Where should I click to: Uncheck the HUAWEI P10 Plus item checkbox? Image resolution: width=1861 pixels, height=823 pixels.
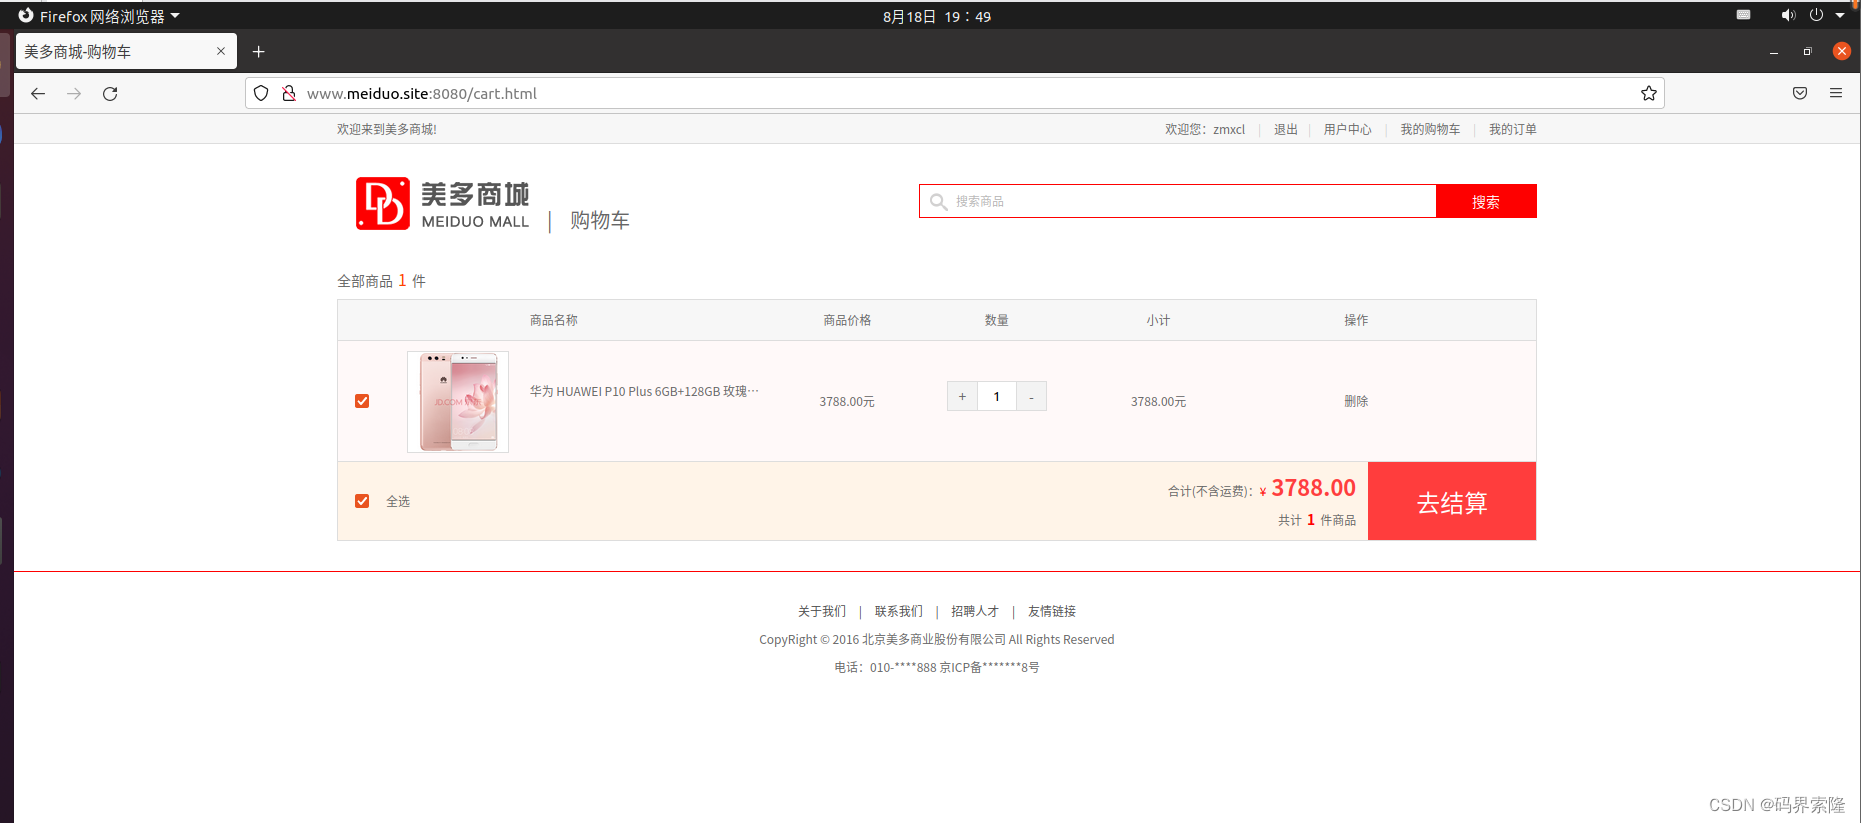click(x=362, y=401)
